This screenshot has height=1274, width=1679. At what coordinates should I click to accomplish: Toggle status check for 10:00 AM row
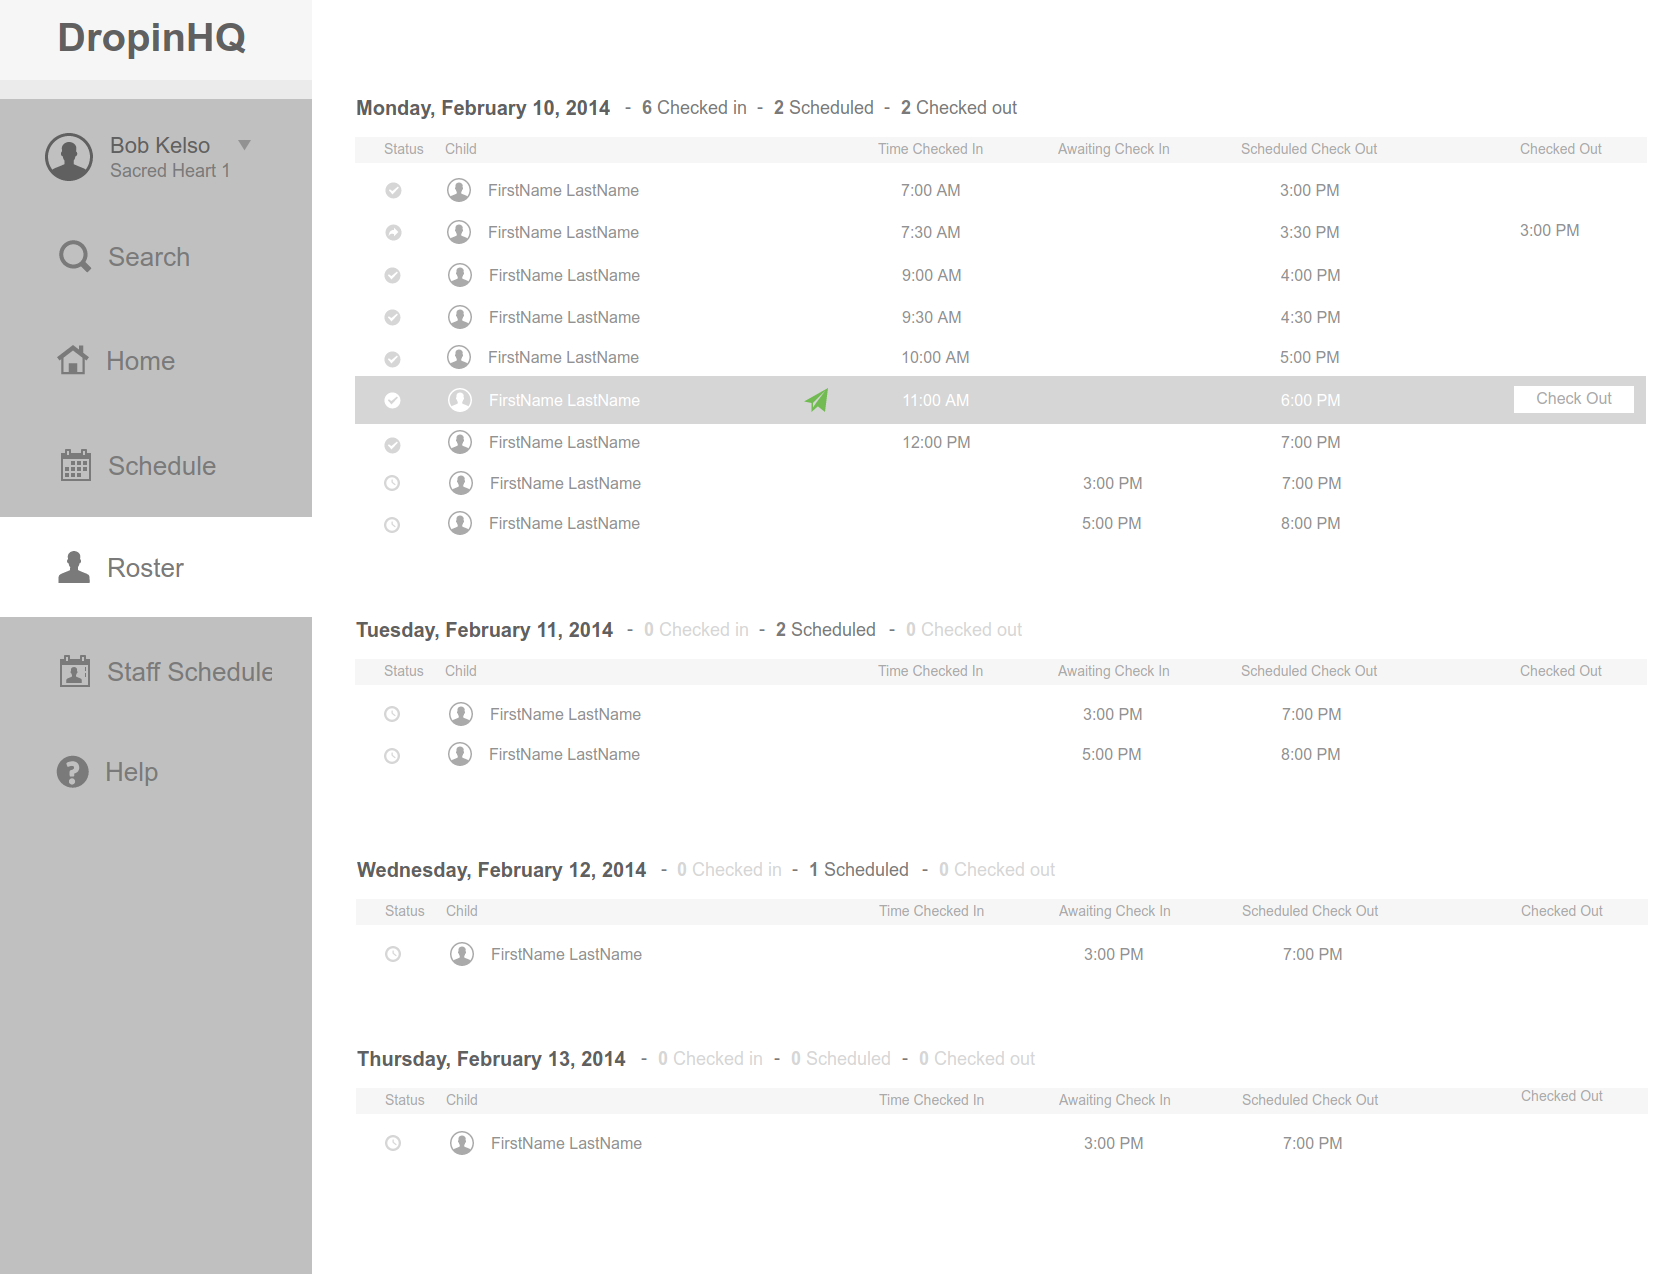[393, 359]
